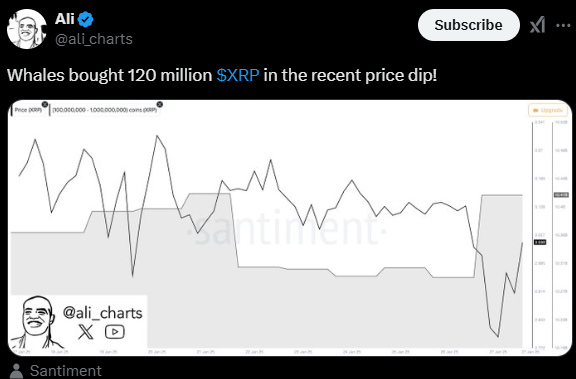Open the $XRP cashtag link

[238, 75]
